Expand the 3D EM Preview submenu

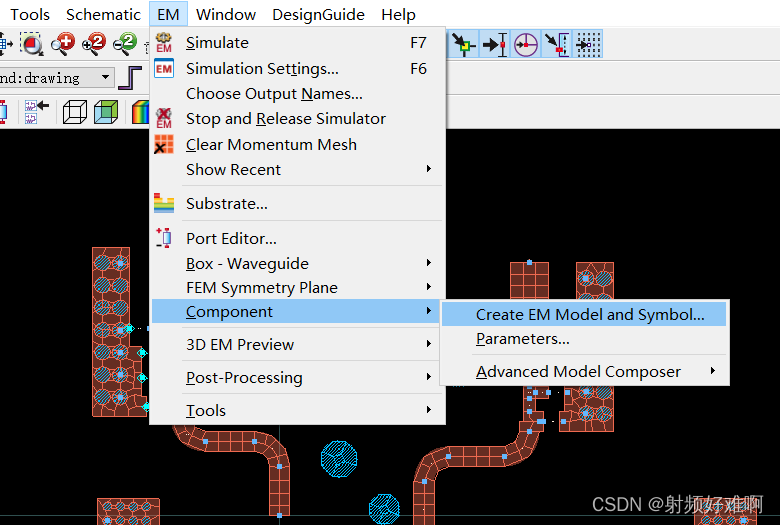tap(297, 344)
